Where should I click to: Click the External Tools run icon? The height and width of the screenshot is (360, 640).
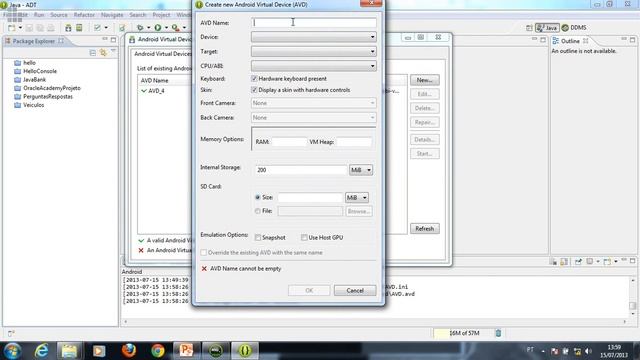click(x=176, y=28)
